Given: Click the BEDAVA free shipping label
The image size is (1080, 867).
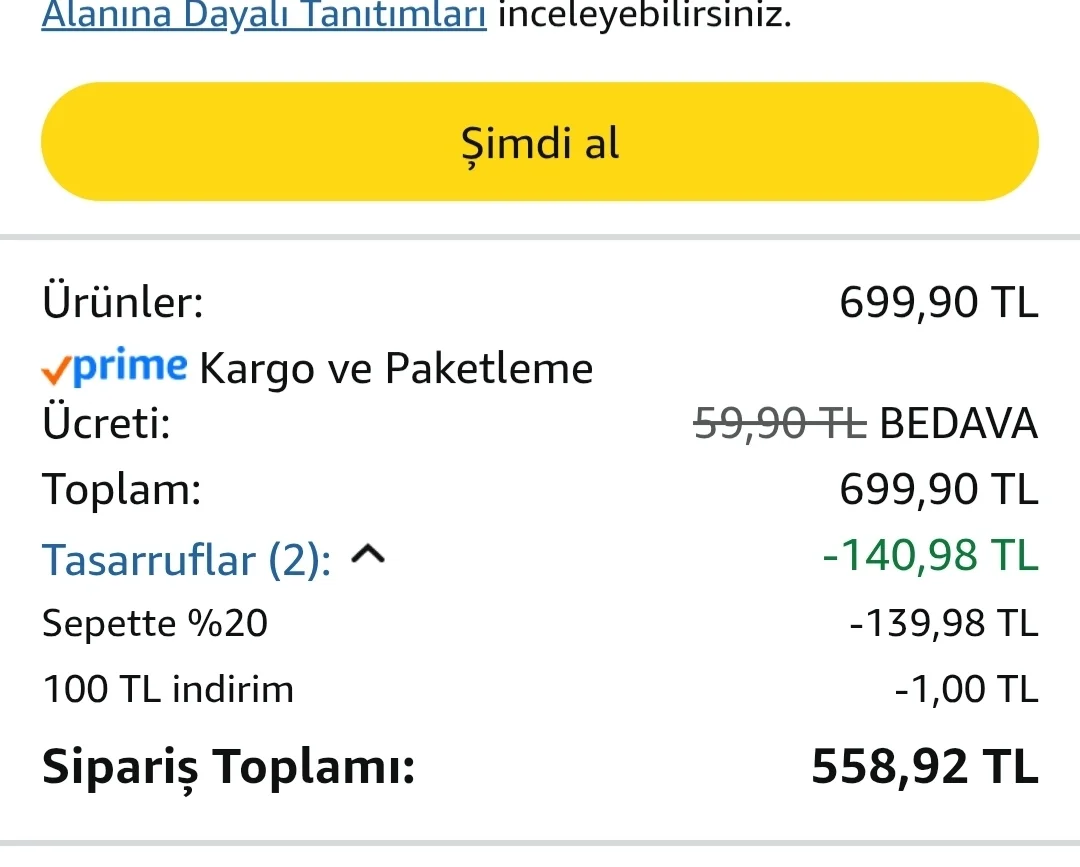Looking at the screenshot, I should (958, 425).
